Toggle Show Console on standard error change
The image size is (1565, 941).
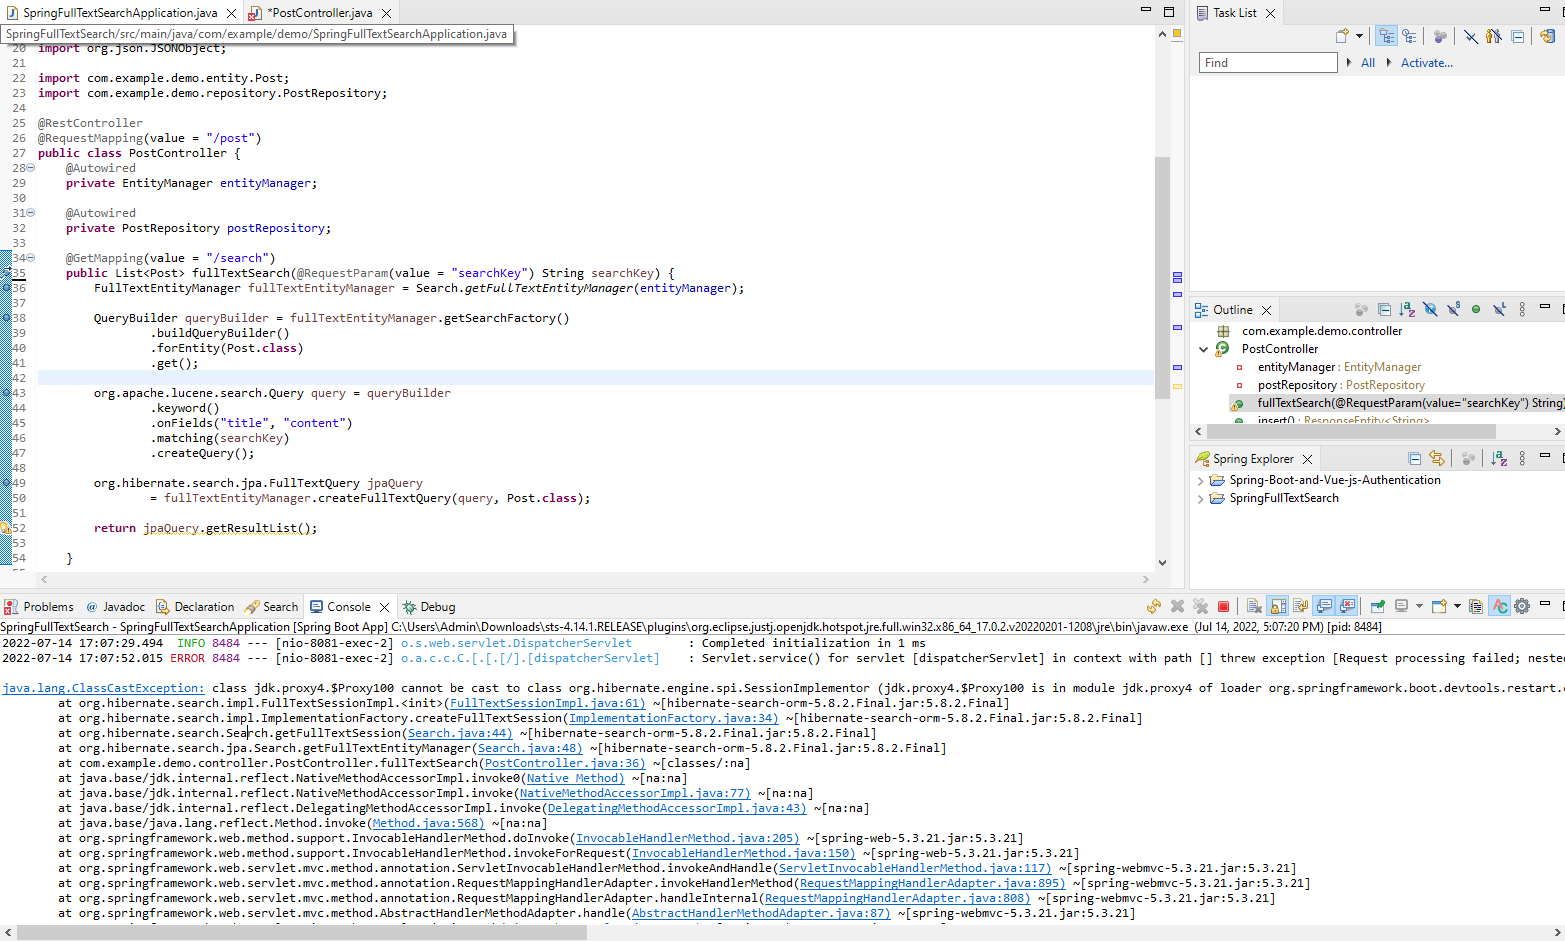click(1347, 607)
